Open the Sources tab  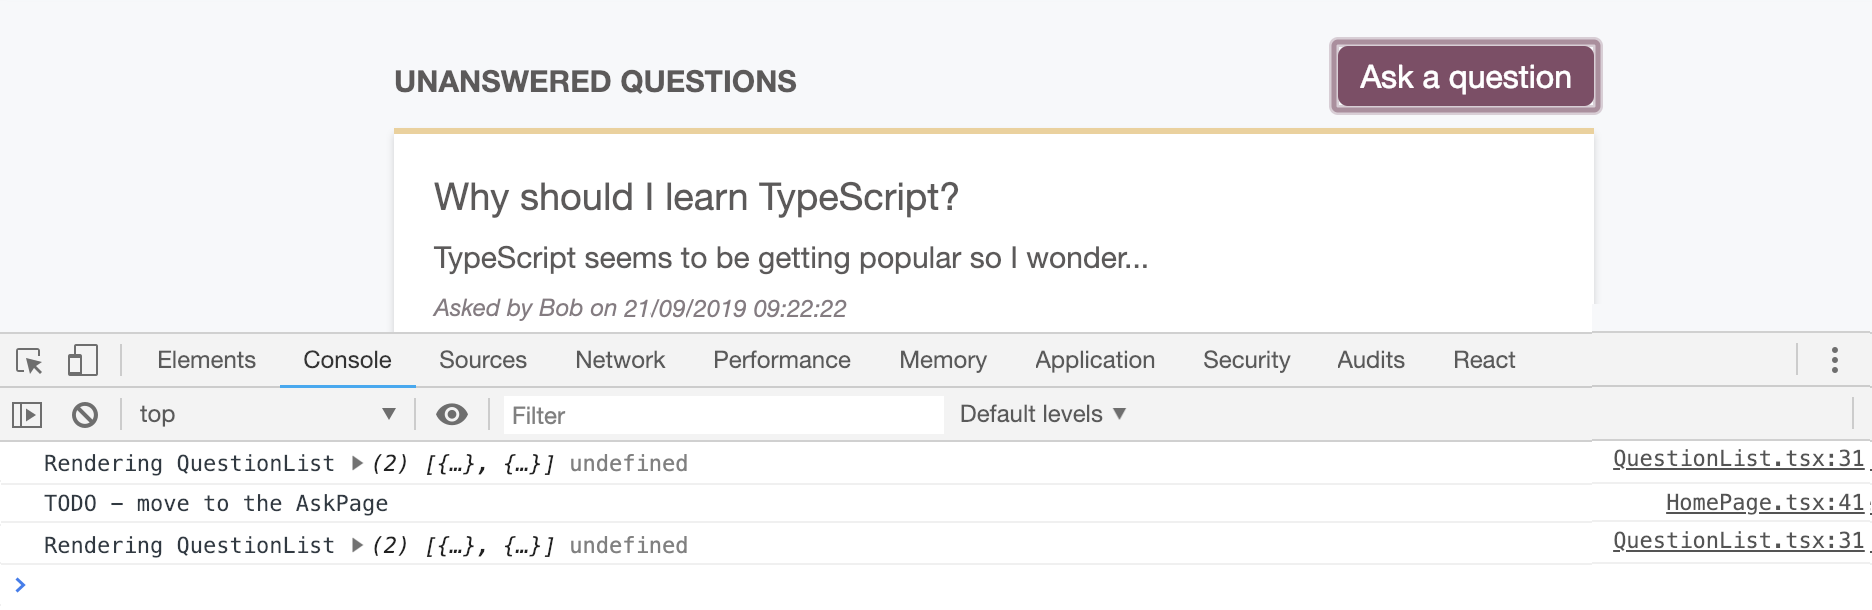(482, 360)
